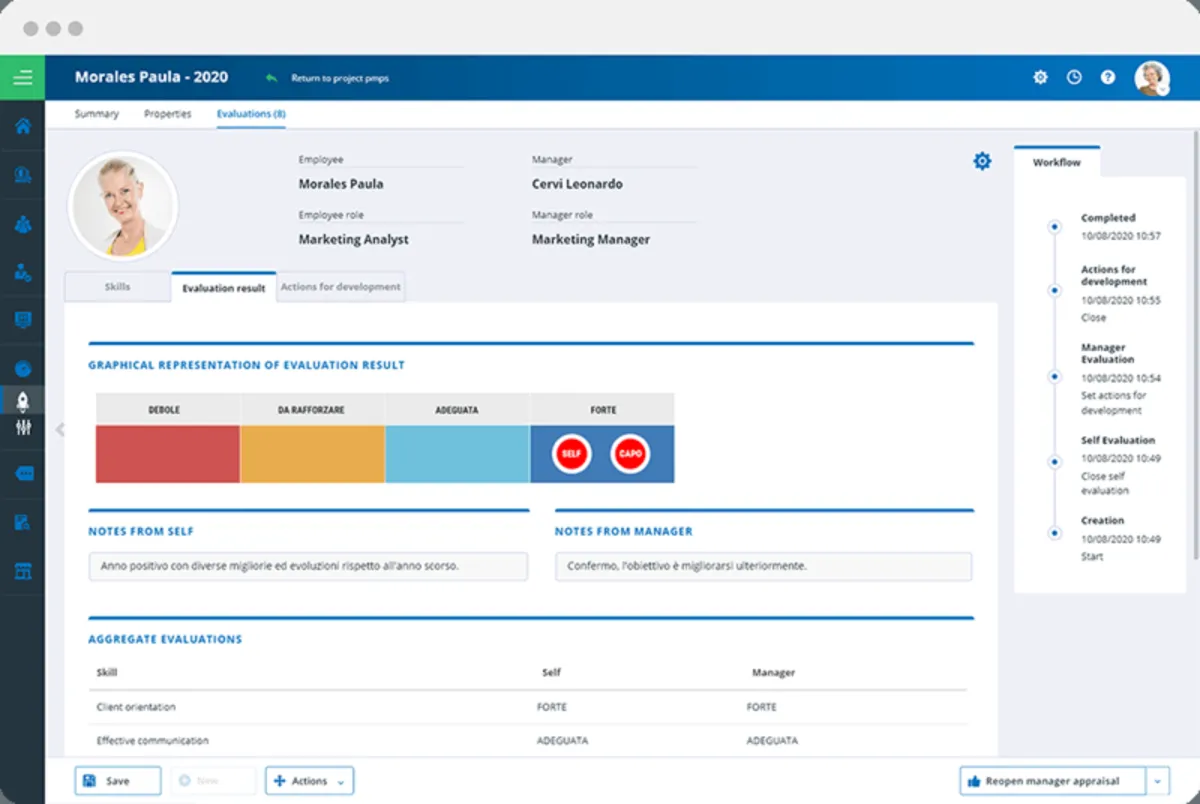The height and width of the screenshot is (804, 1200).
Task: Open help question mark icon
Action: (1108, 77)
